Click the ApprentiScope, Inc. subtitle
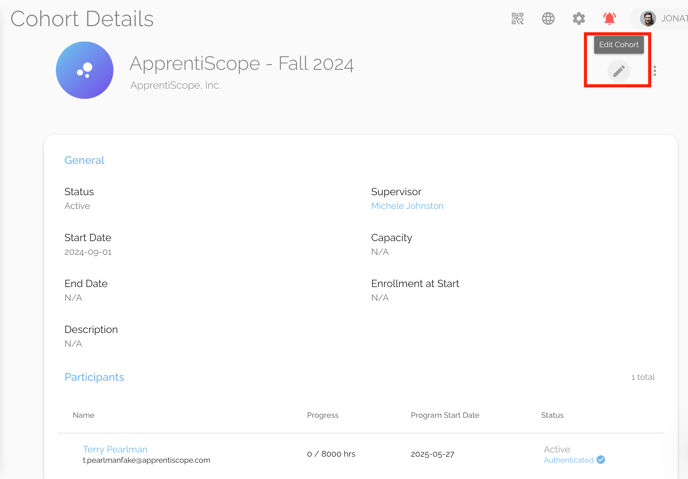The height and width of the screenshot is (479, 688). click(x=175, y=85)
